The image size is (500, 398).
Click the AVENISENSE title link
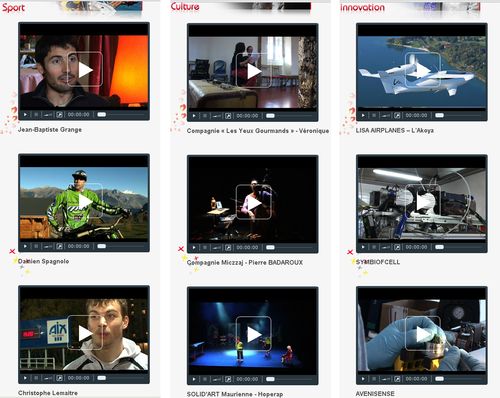click(375, 394)
